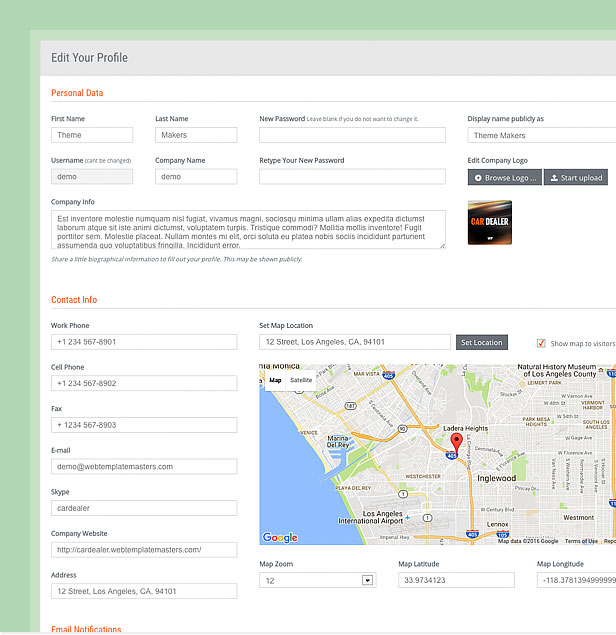Click the Company Website field
The width and height of the screenshot is (616, 635).
point(144,549)
